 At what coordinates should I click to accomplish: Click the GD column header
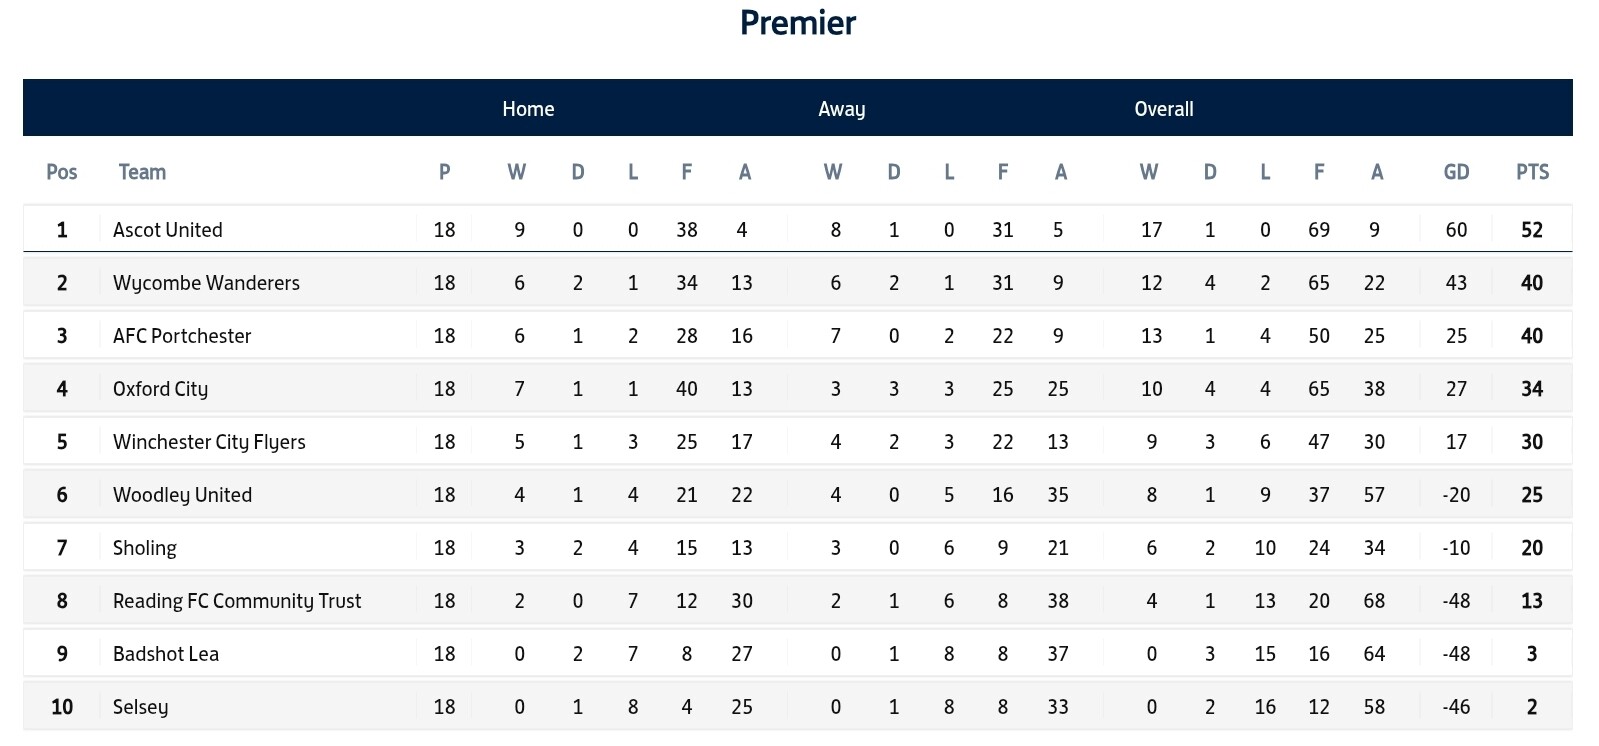tap(1456, 172)
